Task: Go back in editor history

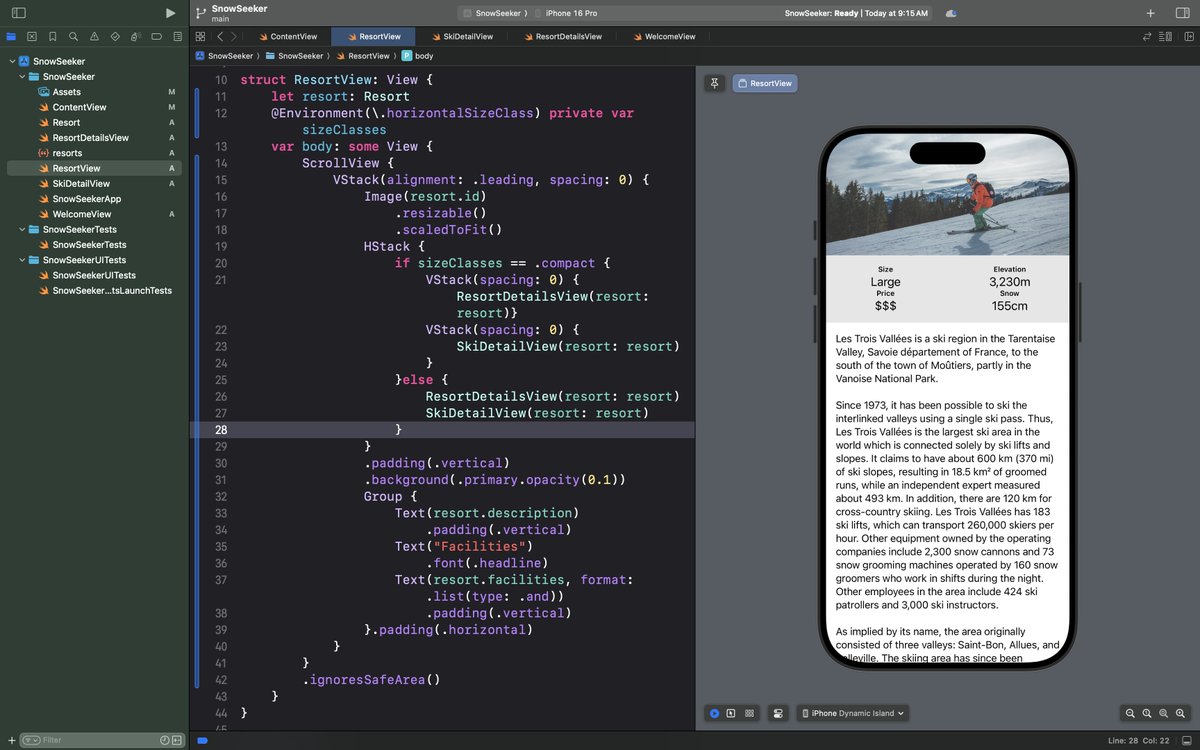Action: click(x=220, y=36)
